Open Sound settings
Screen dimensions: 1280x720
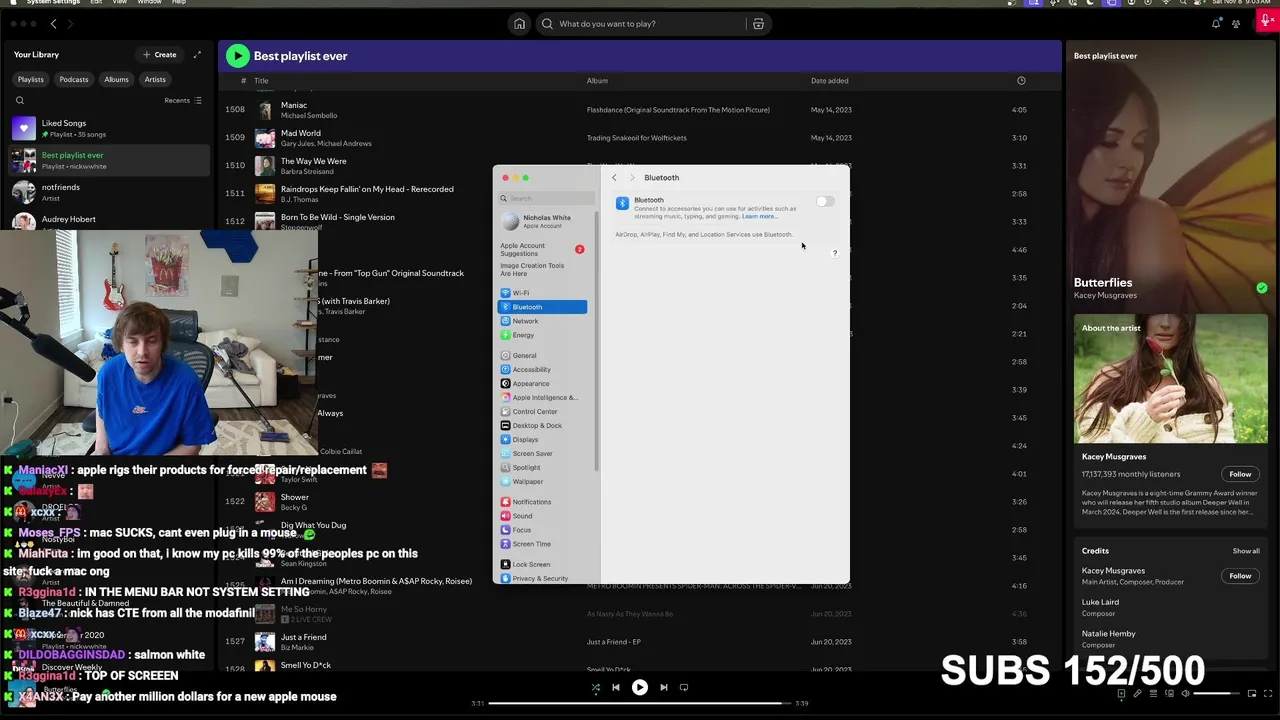[542, 516]
